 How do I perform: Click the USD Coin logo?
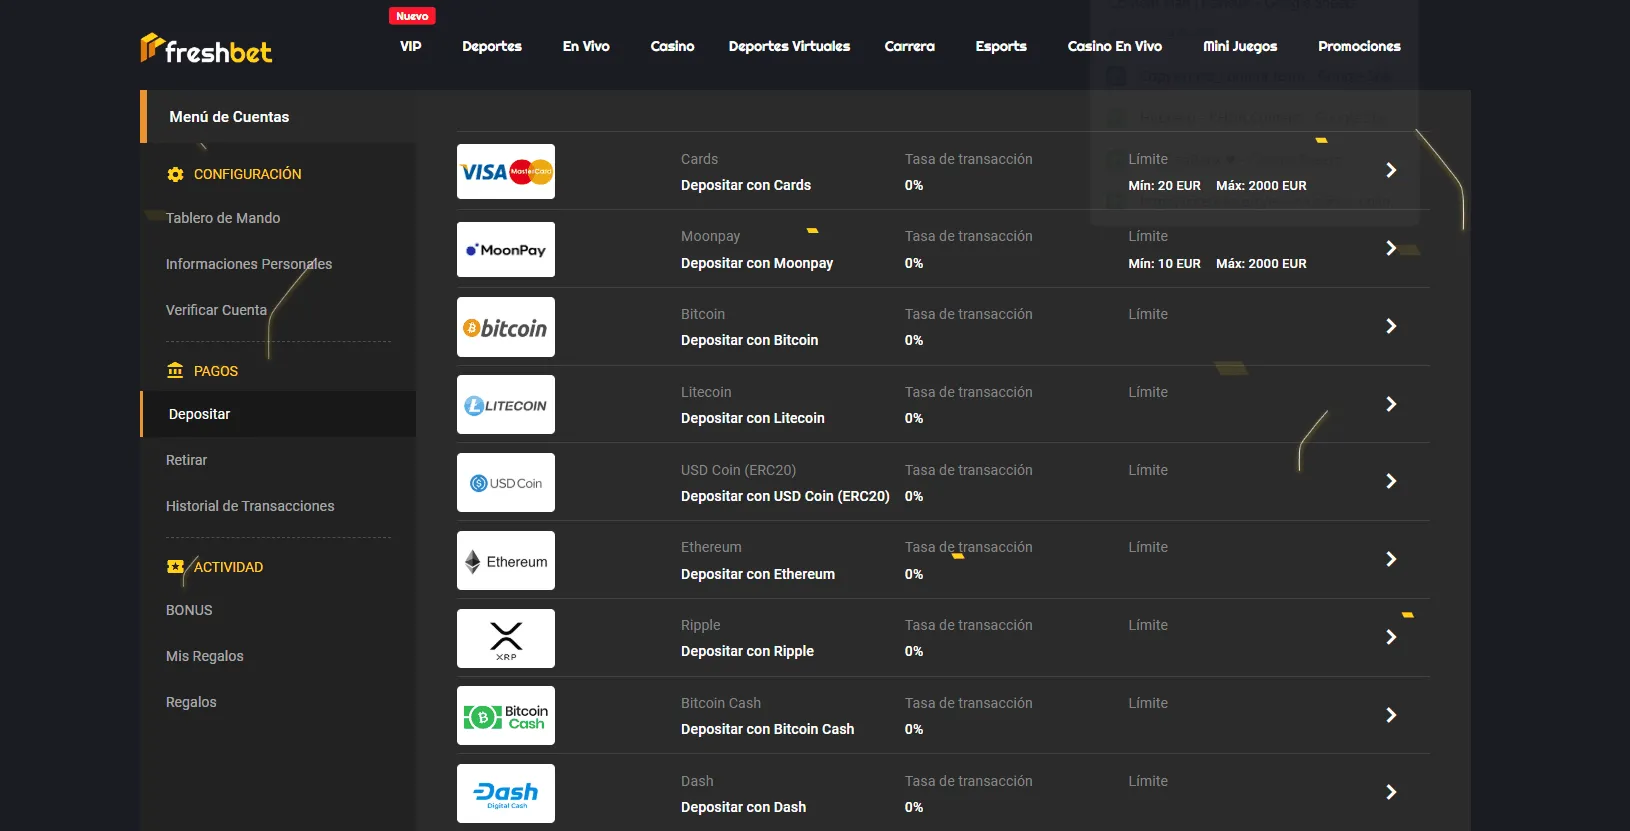click(506, 483)
